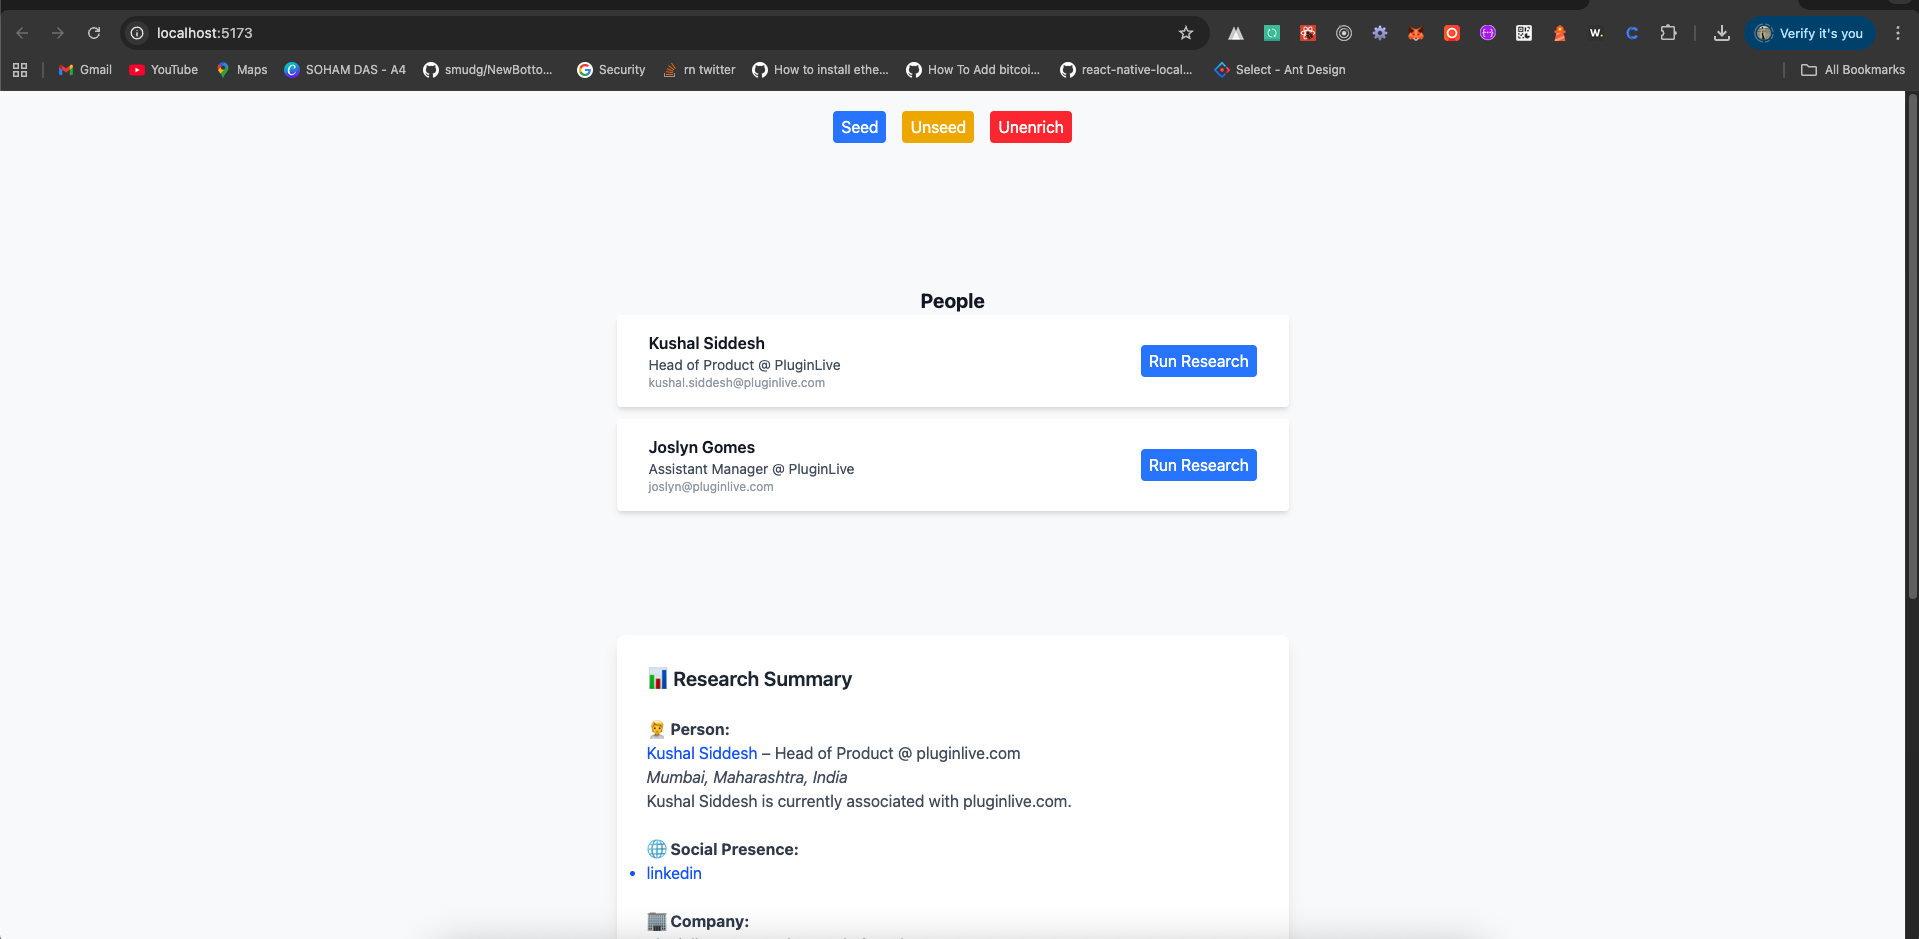Click the blue Seed button
Image resolution: width=1919 pixels, height=939 pixels.
pyautogui.click(x=859, y=127)
